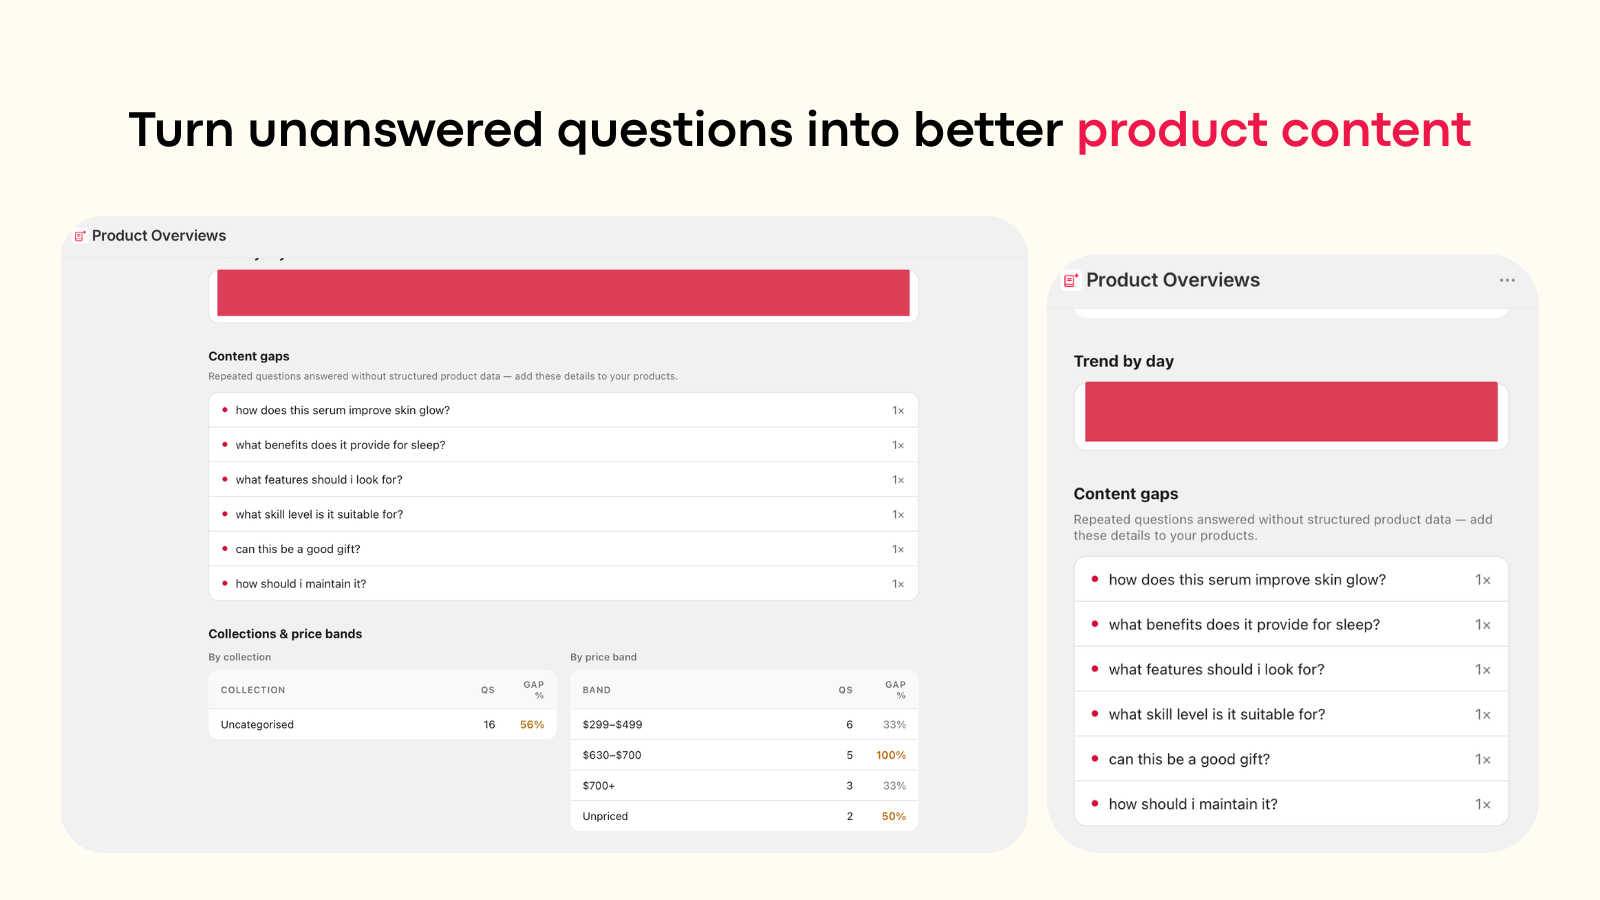Click the Trend by day red chart

pyautogui.click(x=1291, y=411)
